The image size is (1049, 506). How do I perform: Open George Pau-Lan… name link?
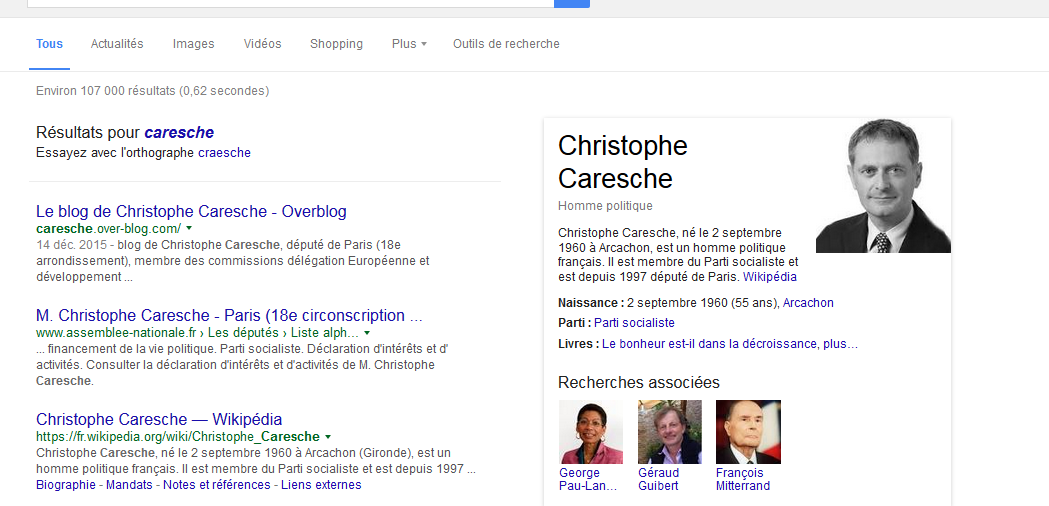coord(588,479)
